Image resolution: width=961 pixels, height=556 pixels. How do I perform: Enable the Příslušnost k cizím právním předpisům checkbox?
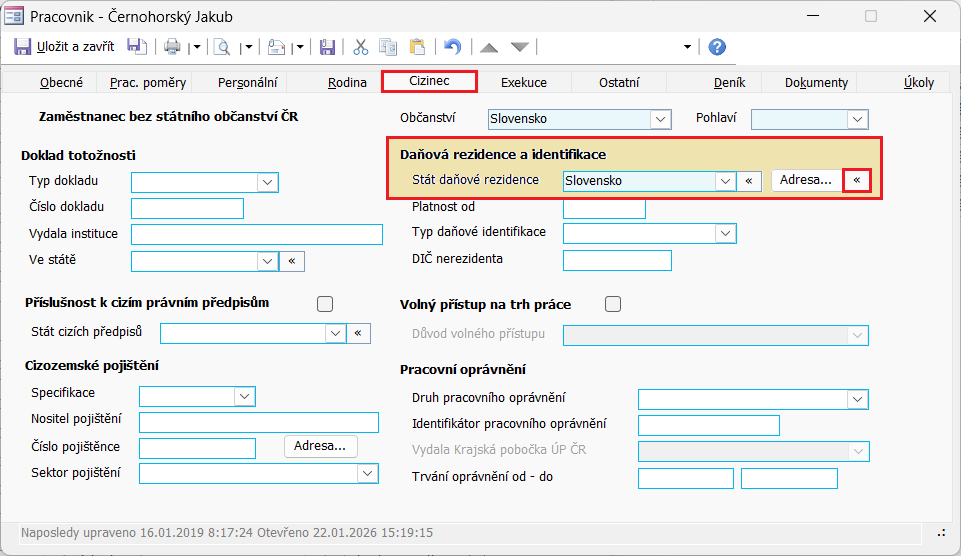[324, 304]
